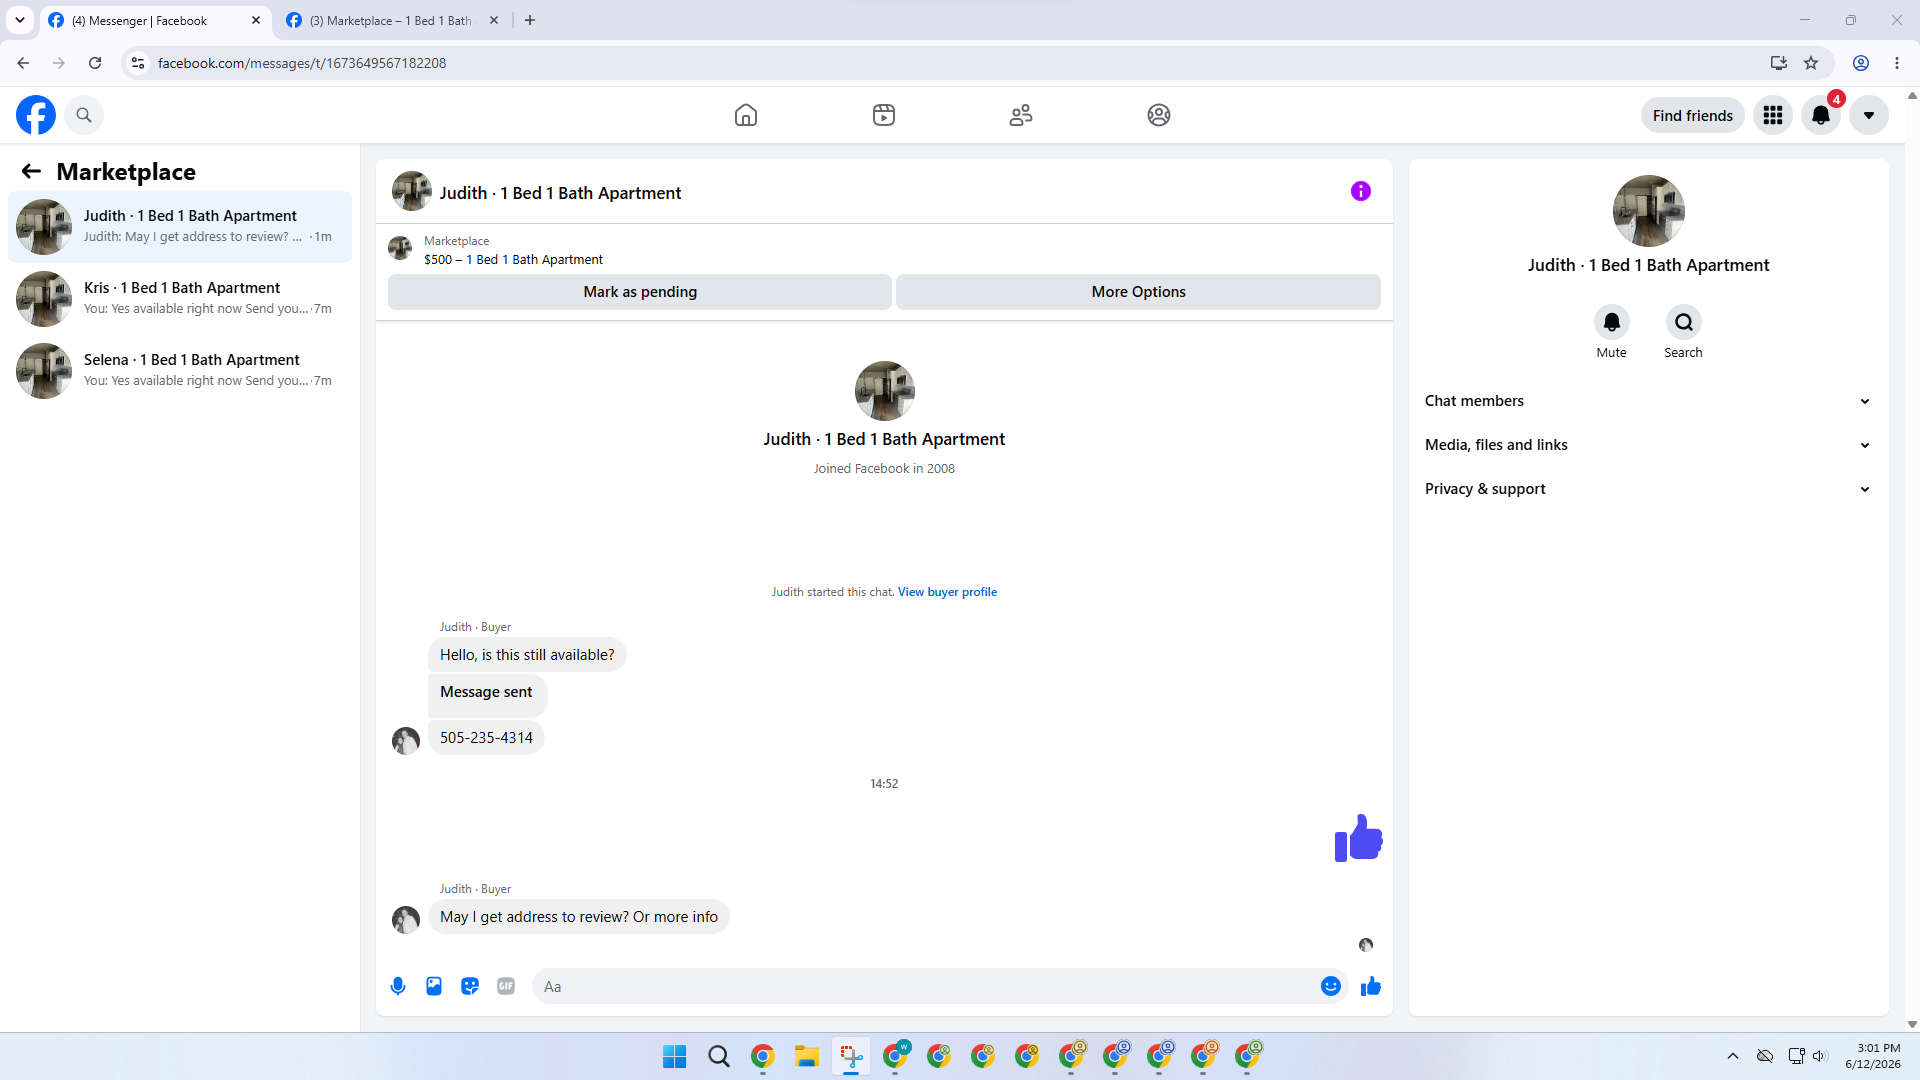Open the GIF picker icon
Viewport: 1920px width, 1080px height.
(506, 986)
